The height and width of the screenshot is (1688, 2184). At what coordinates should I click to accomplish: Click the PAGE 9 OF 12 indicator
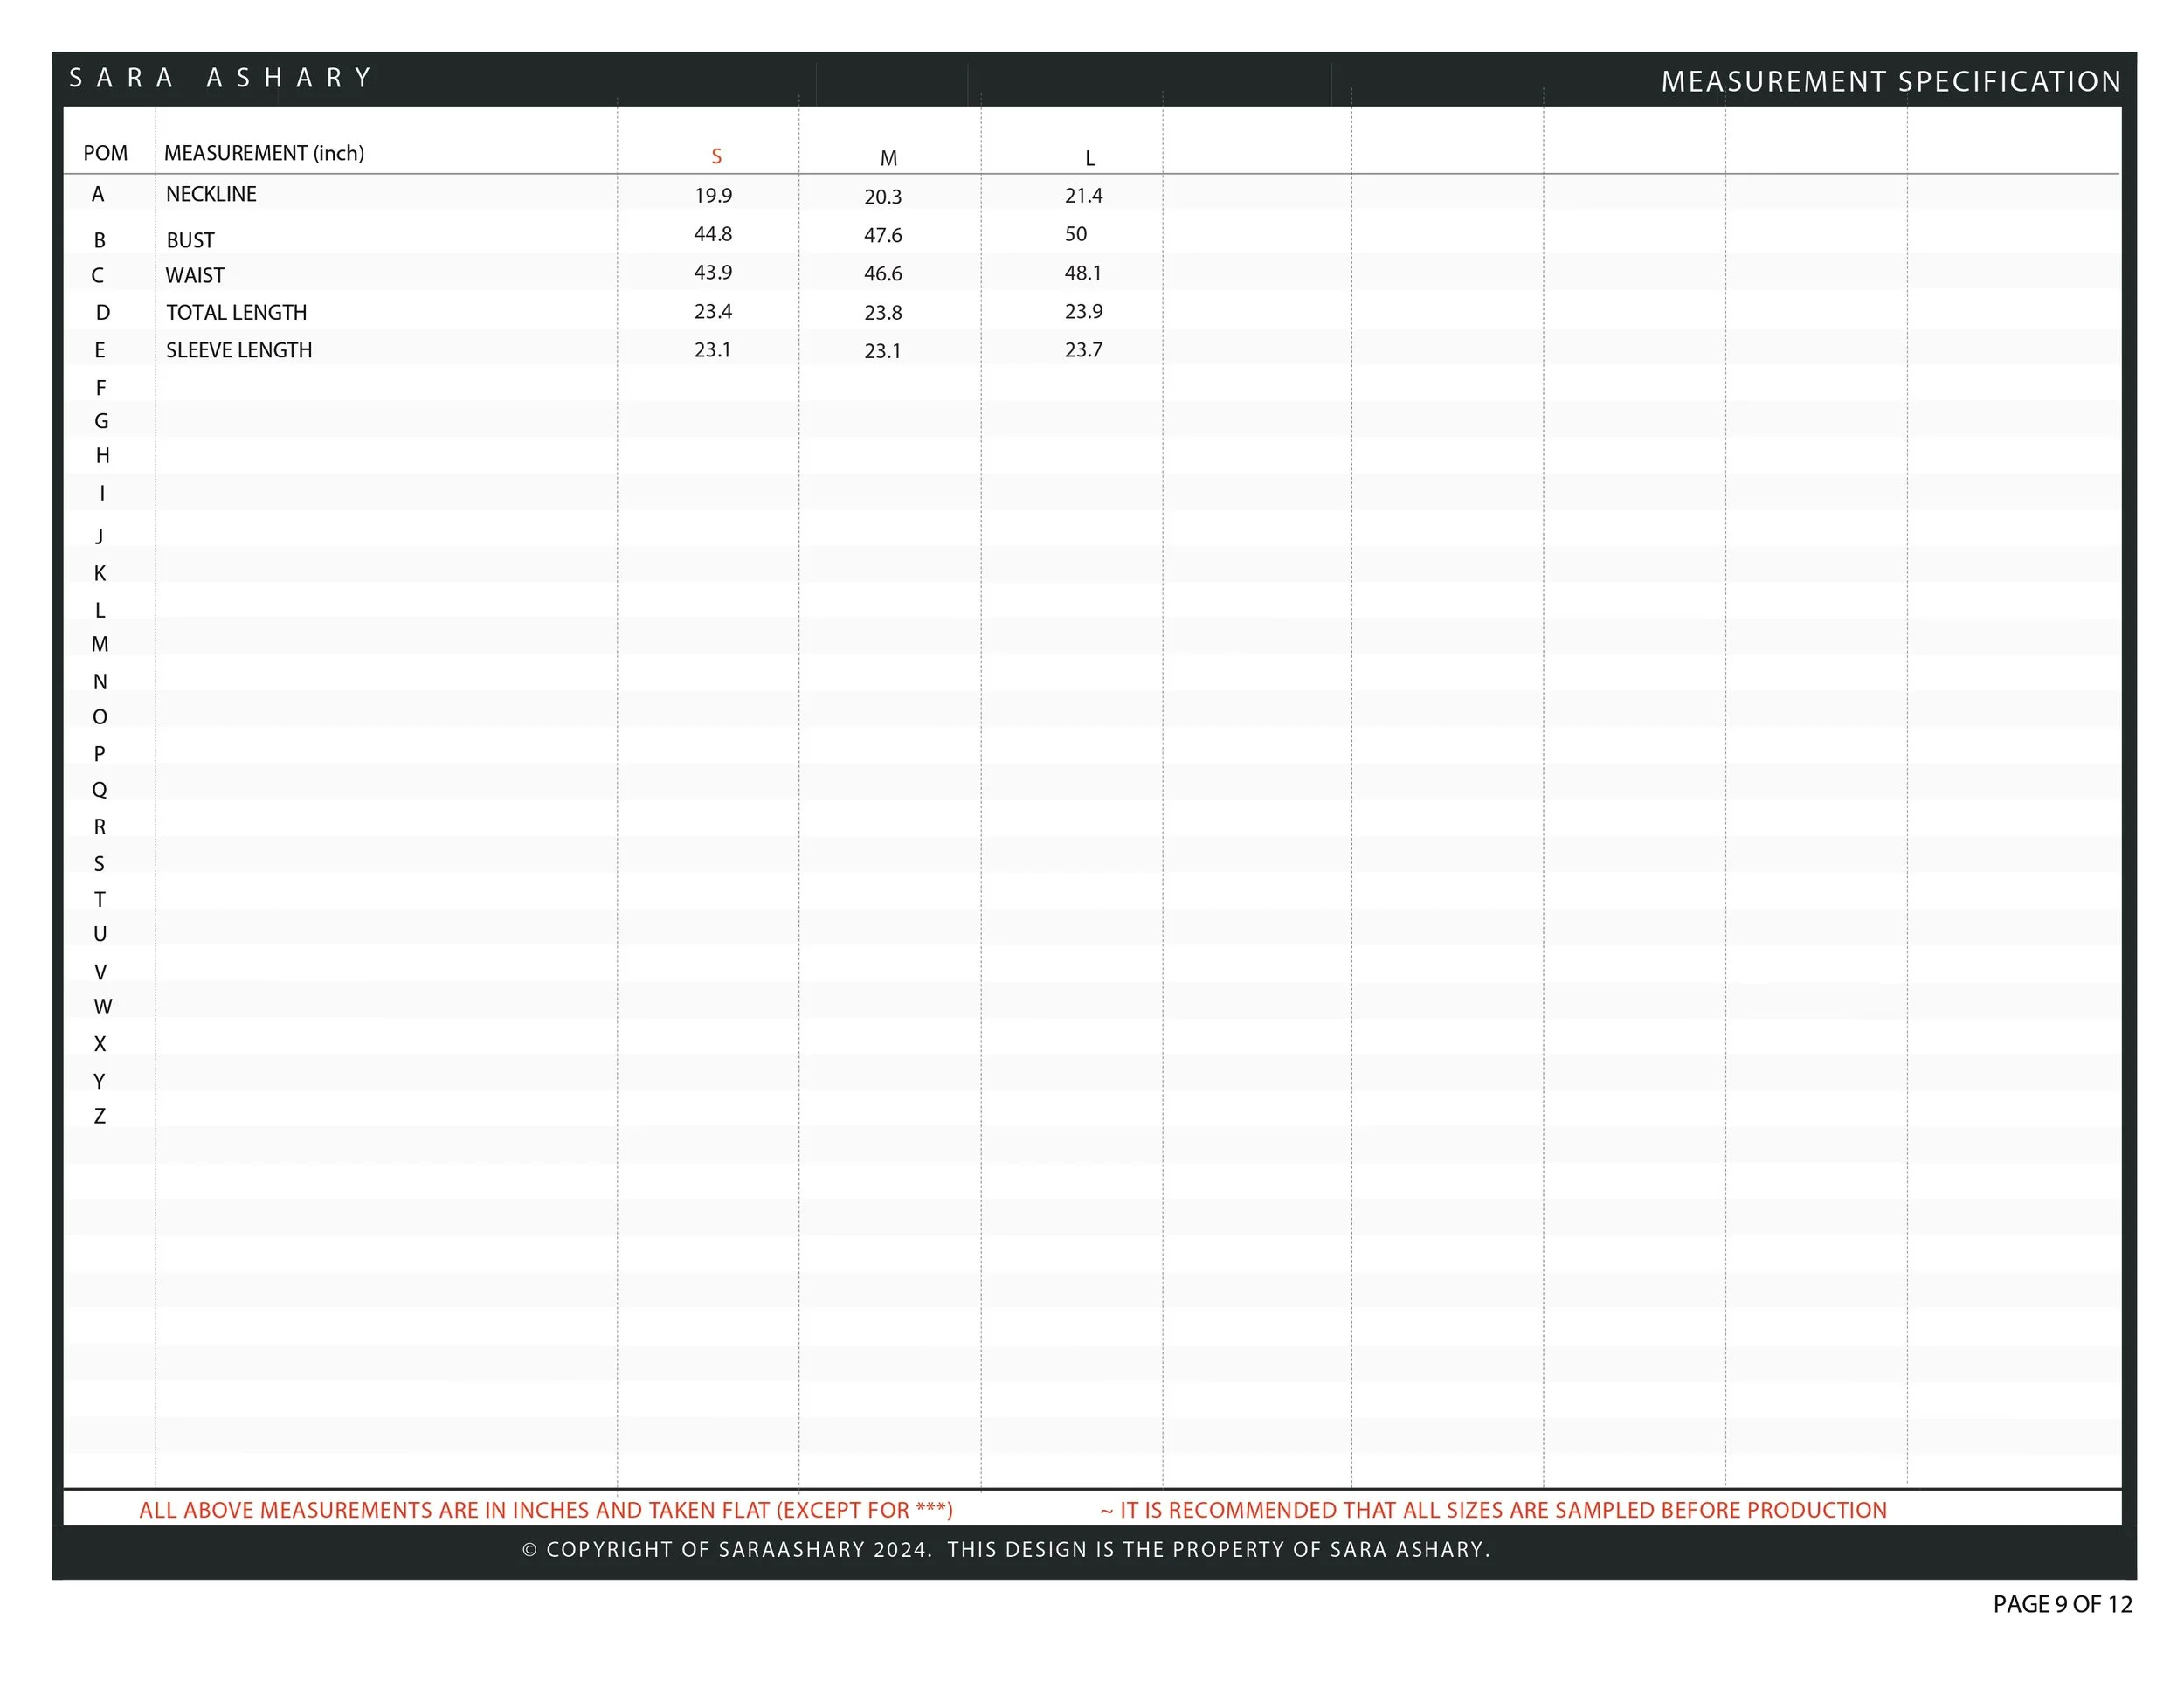point(2062,1604)
